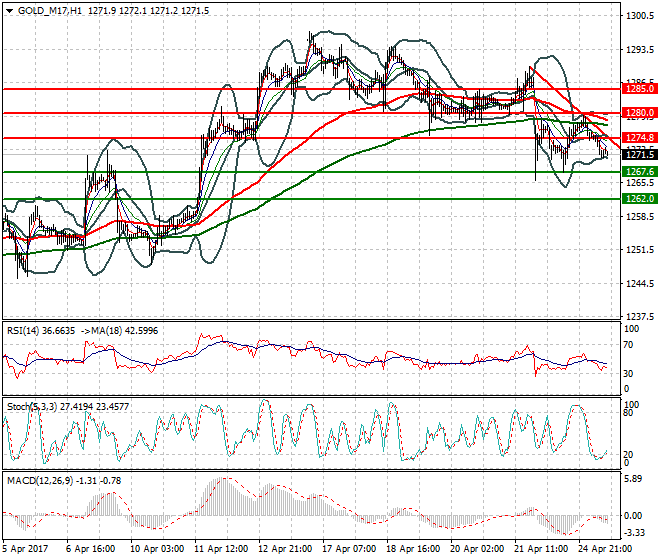Select the red 1280.0 price level label

(x=639, y=113)
